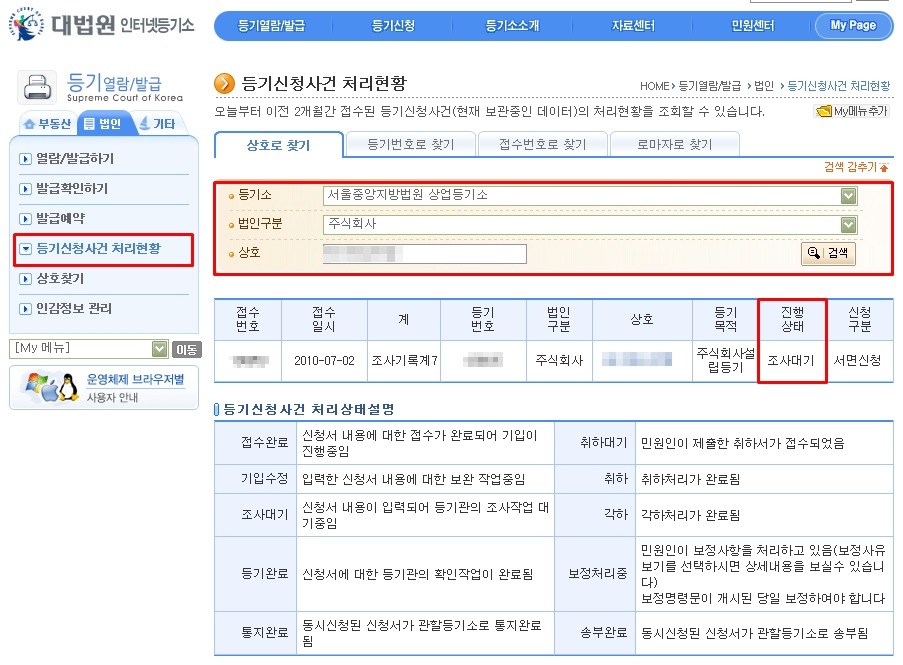
Task: Click arrow icon next to 발급확인하기
Action: (x=25, y=189)
